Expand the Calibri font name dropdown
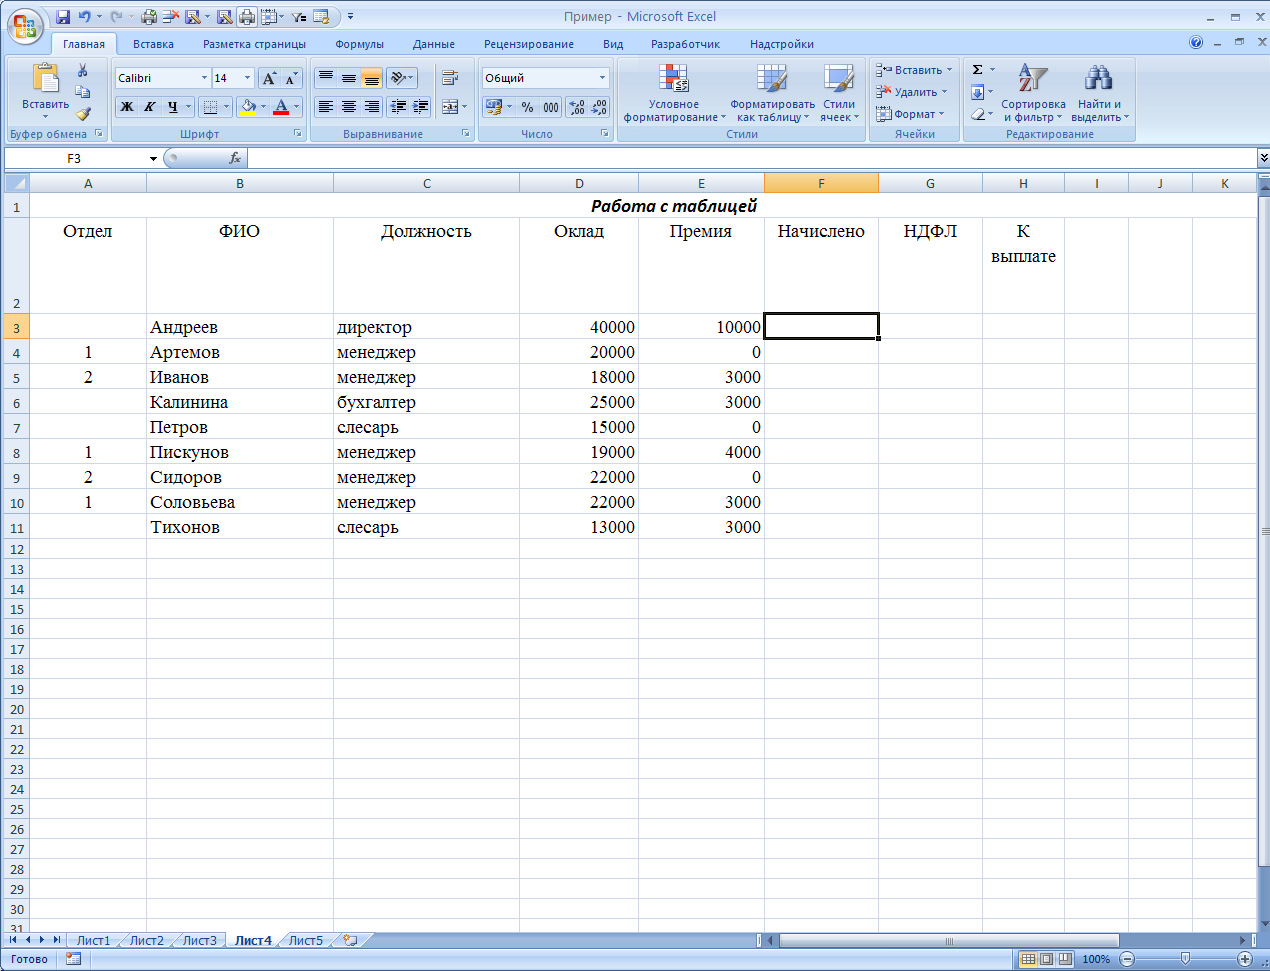The height and width of the screenshot is (971, 1270). point(204,78)
